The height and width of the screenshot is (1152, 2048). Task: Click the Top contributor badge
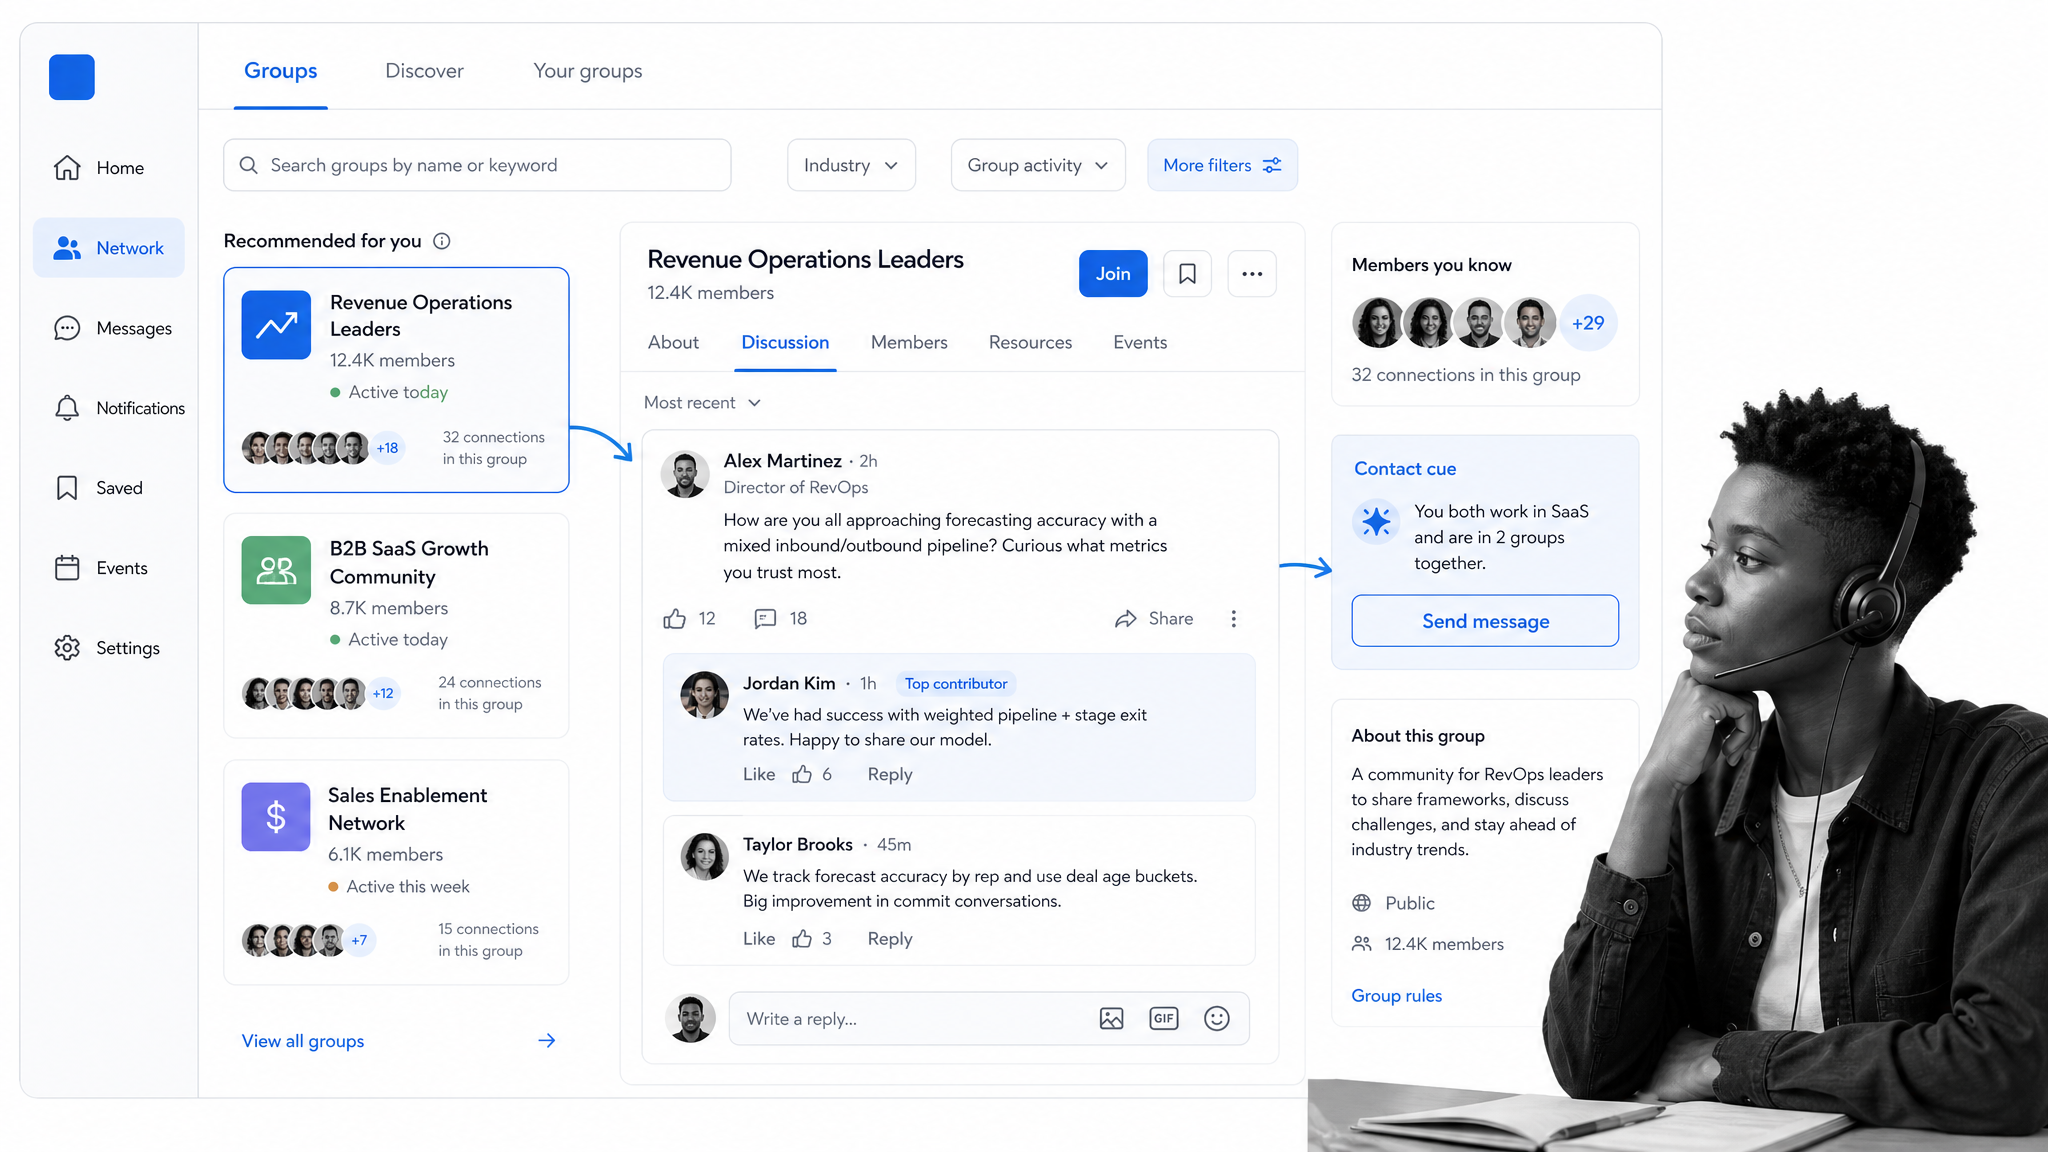click(956, 684)
